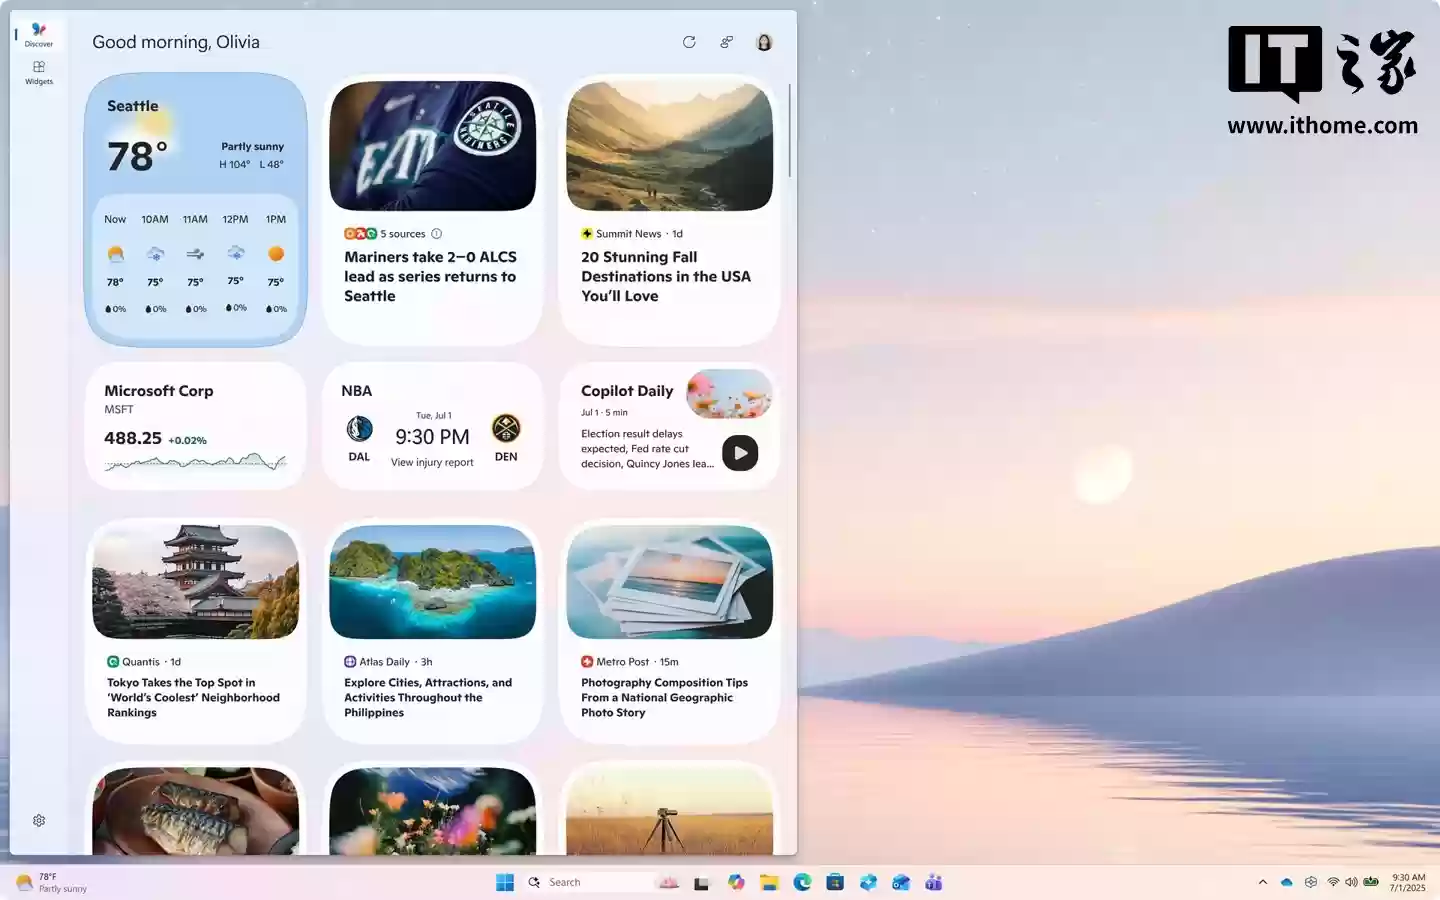Click the Summit News publisher icon
This screenshot has height=900, width=1440.
coord(585,233)
